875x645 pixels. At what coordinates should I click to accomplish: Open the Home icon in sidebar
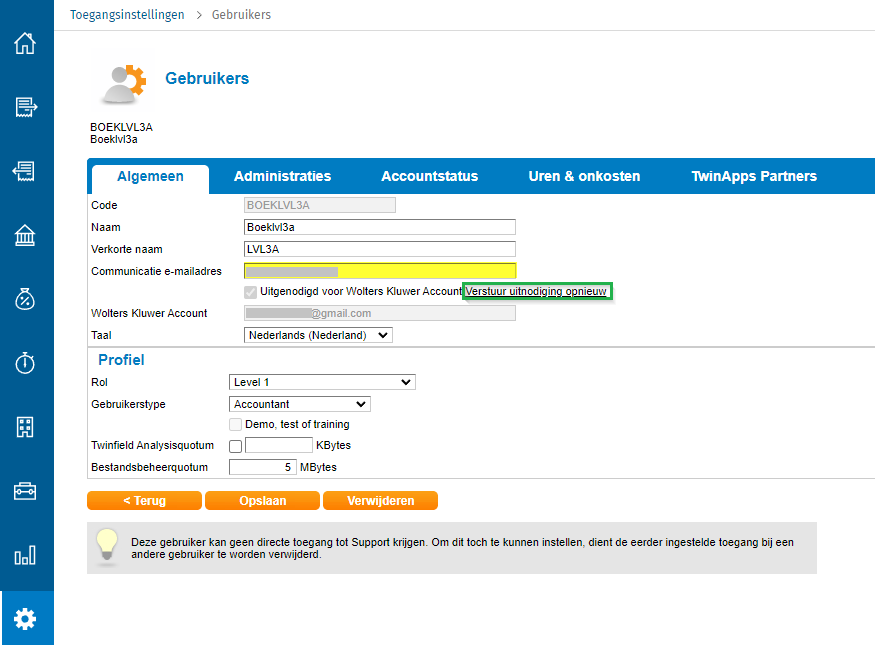coord(25,44)
